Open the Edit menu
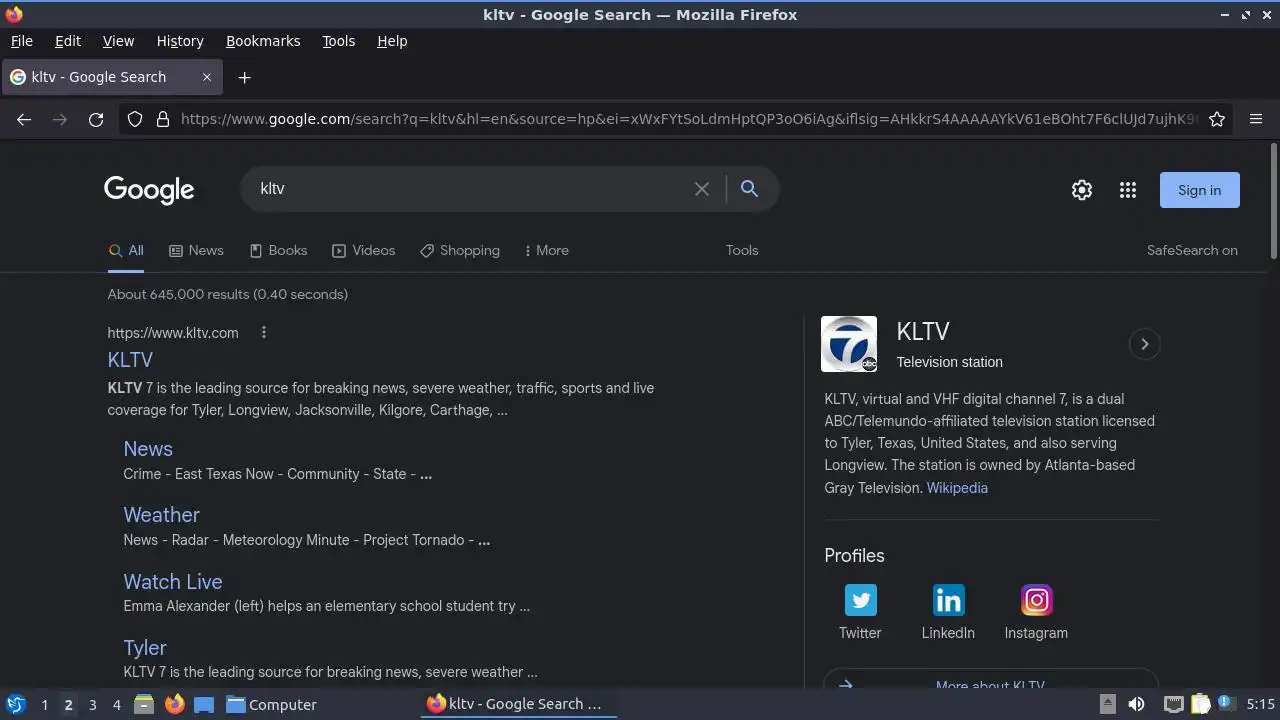The height and width of the screenshot is (720, 1280). click(68, 41)
